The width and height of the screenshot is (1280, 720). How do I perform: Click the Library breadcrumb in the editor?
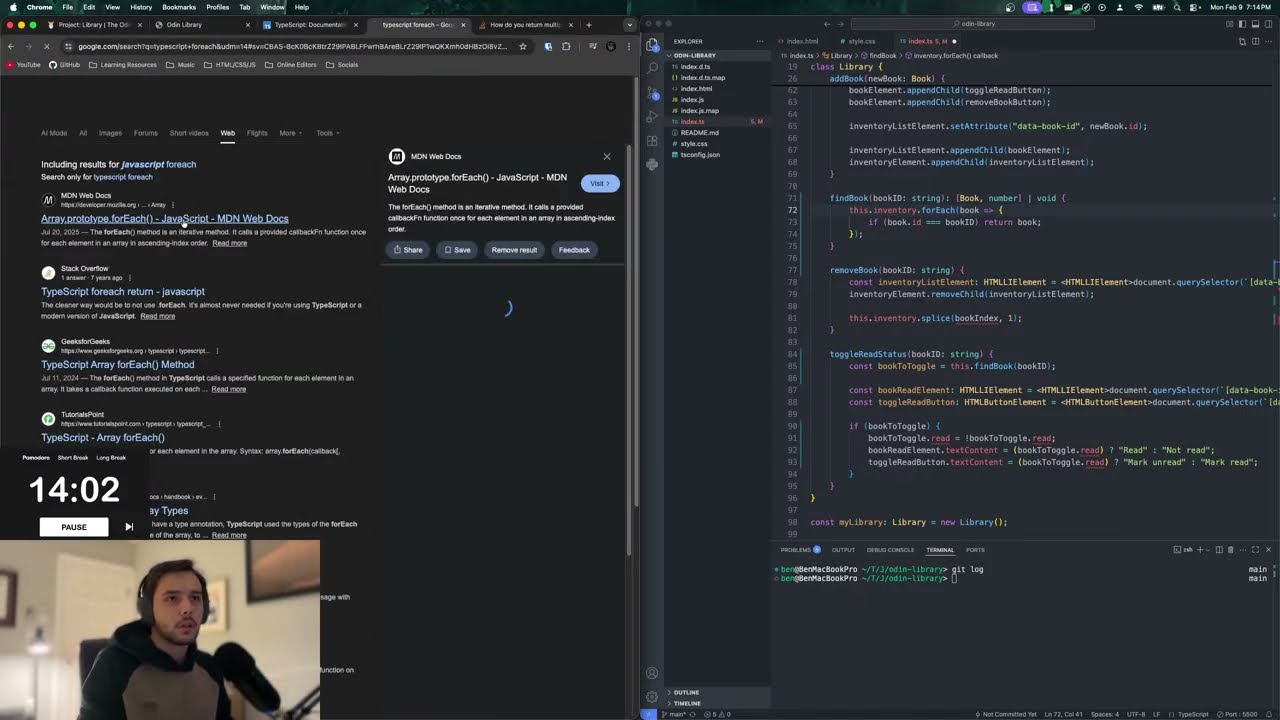click(840, 56)
